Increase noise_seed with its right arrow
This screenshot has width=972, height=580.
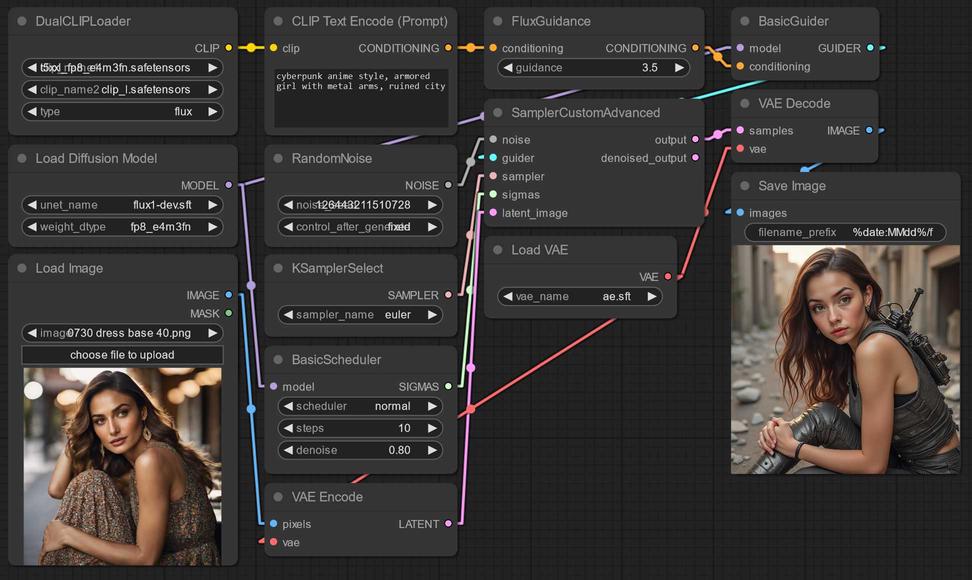click(432, 204)
